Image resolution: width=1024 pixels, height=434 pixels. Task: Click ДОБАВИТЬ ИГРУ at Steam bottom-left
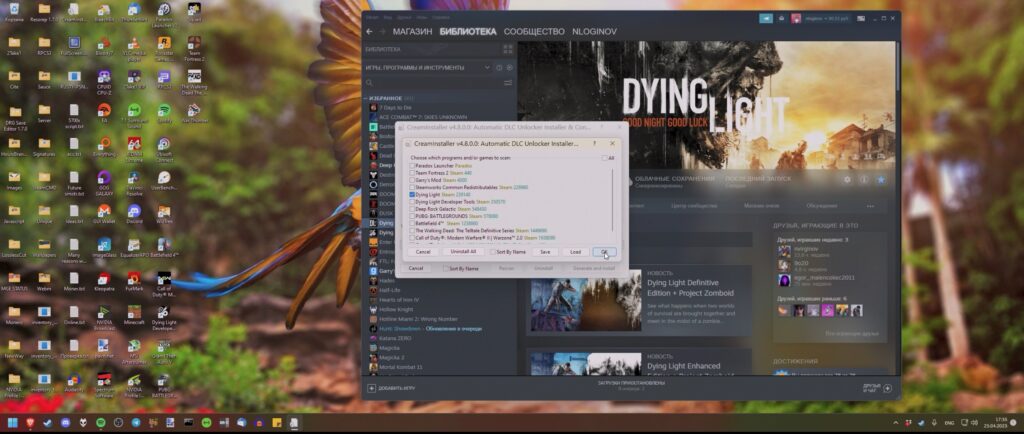(x=391, y=388)
